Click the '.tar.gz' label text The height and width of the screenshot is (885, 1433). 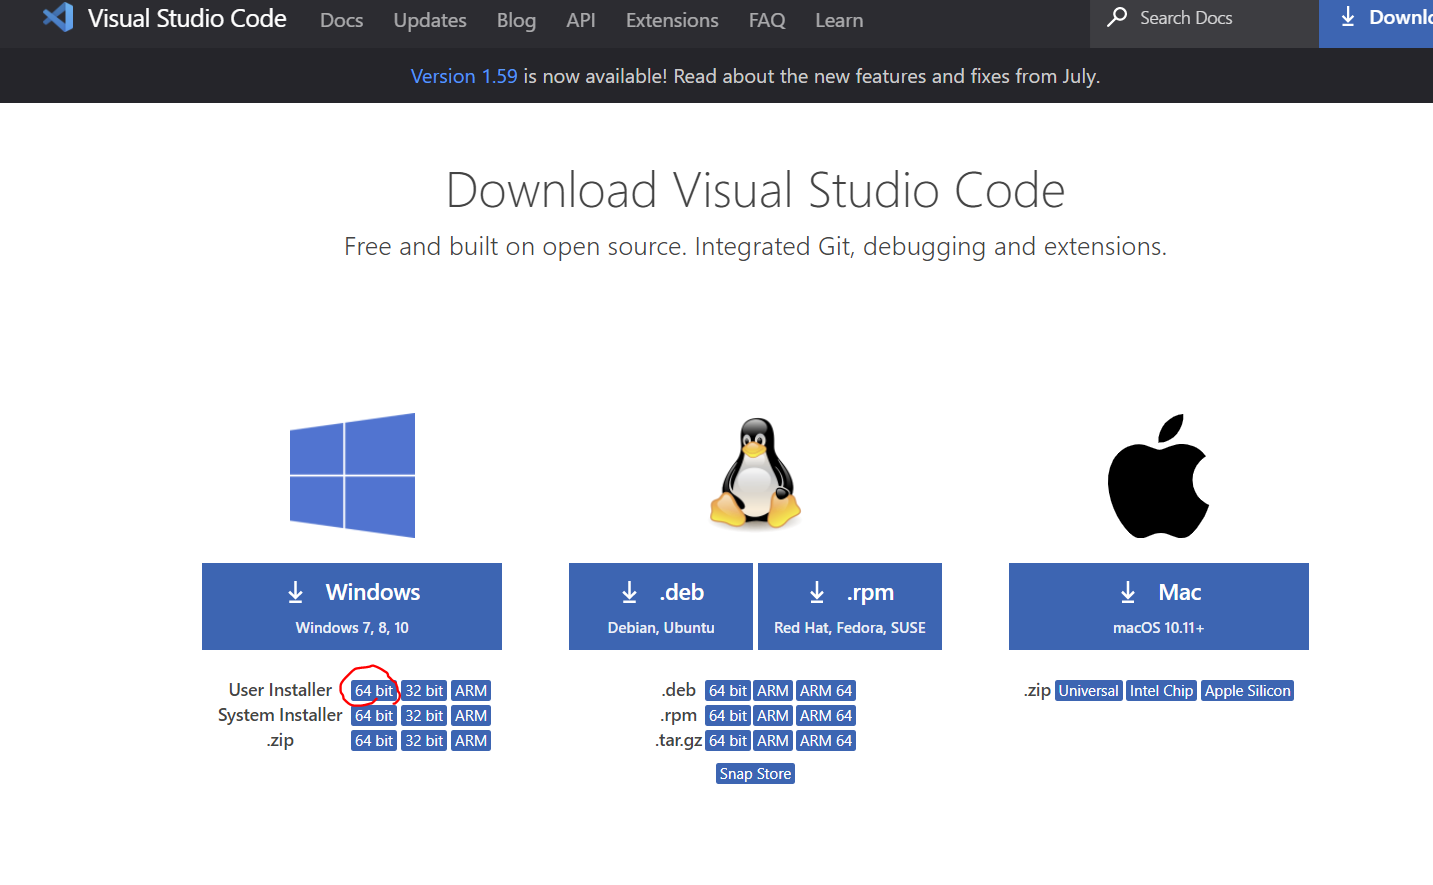pyautogui.click(x=678, y=741)
